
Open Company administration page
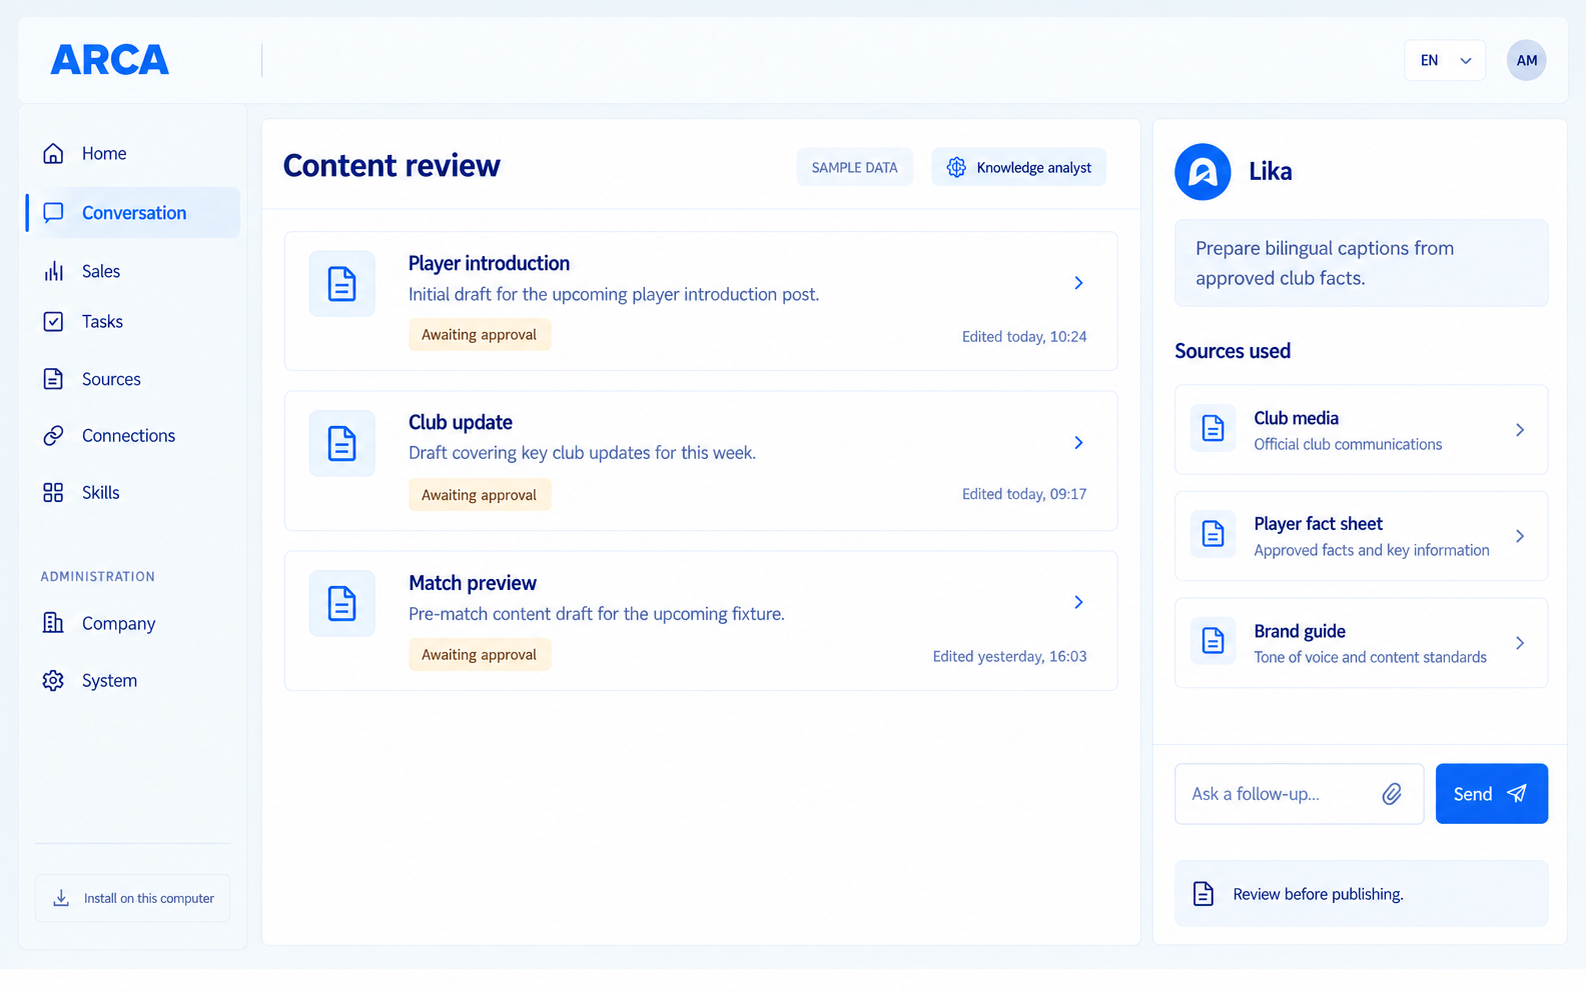pyautogui.click(x=133, y=623)
